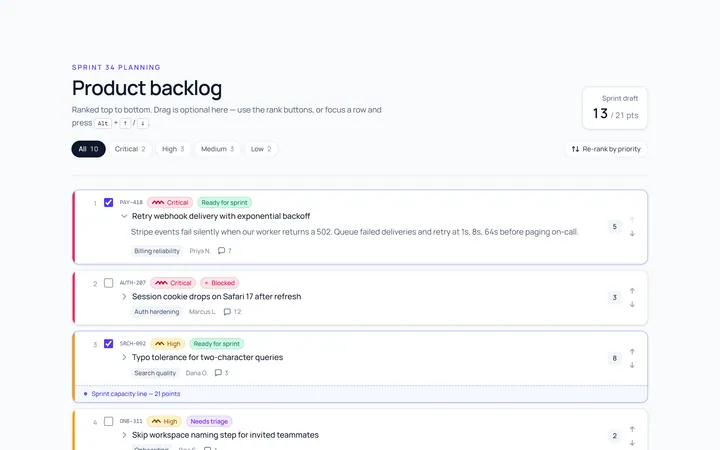720x450 pixels.
Task: Expand the Typo tolerance item details
Action: (124, 357)
